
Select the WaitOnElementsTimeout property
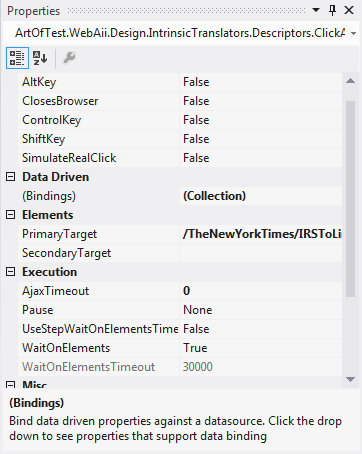click(x=99, y=367)
